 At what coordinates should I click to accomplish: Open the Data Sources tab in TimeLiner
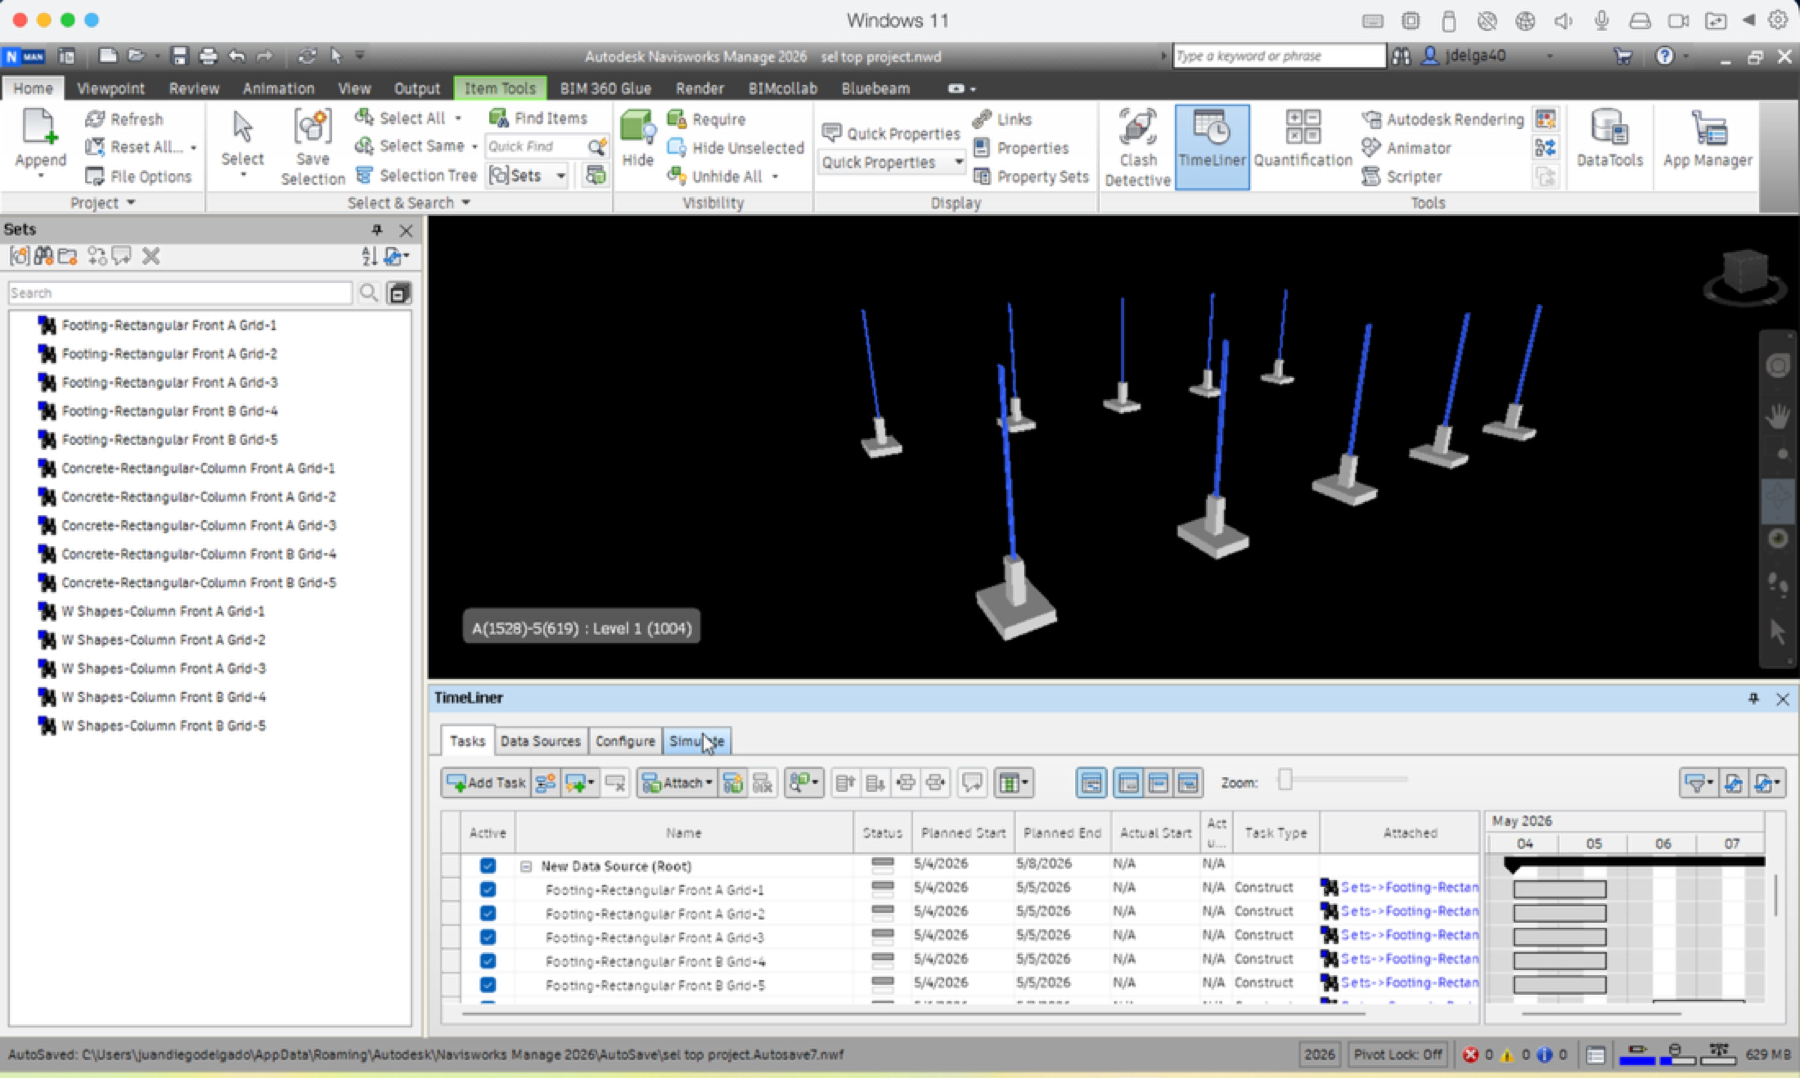pyautogui.click(x=540, y=741)
